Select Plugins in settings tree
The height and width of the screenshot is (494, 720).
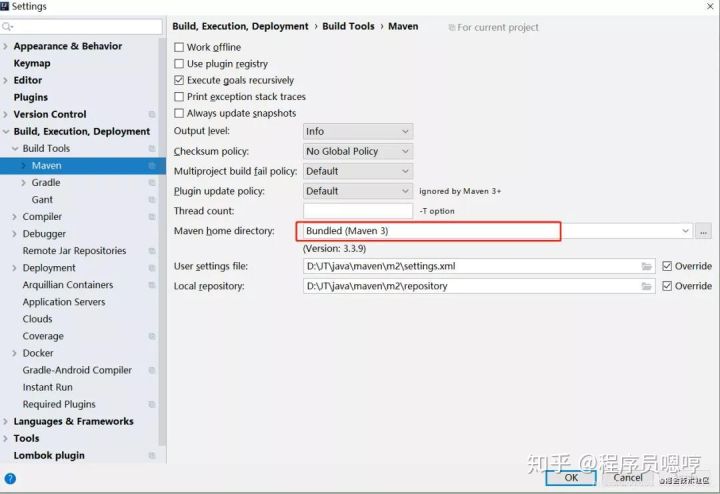point(30,97)
